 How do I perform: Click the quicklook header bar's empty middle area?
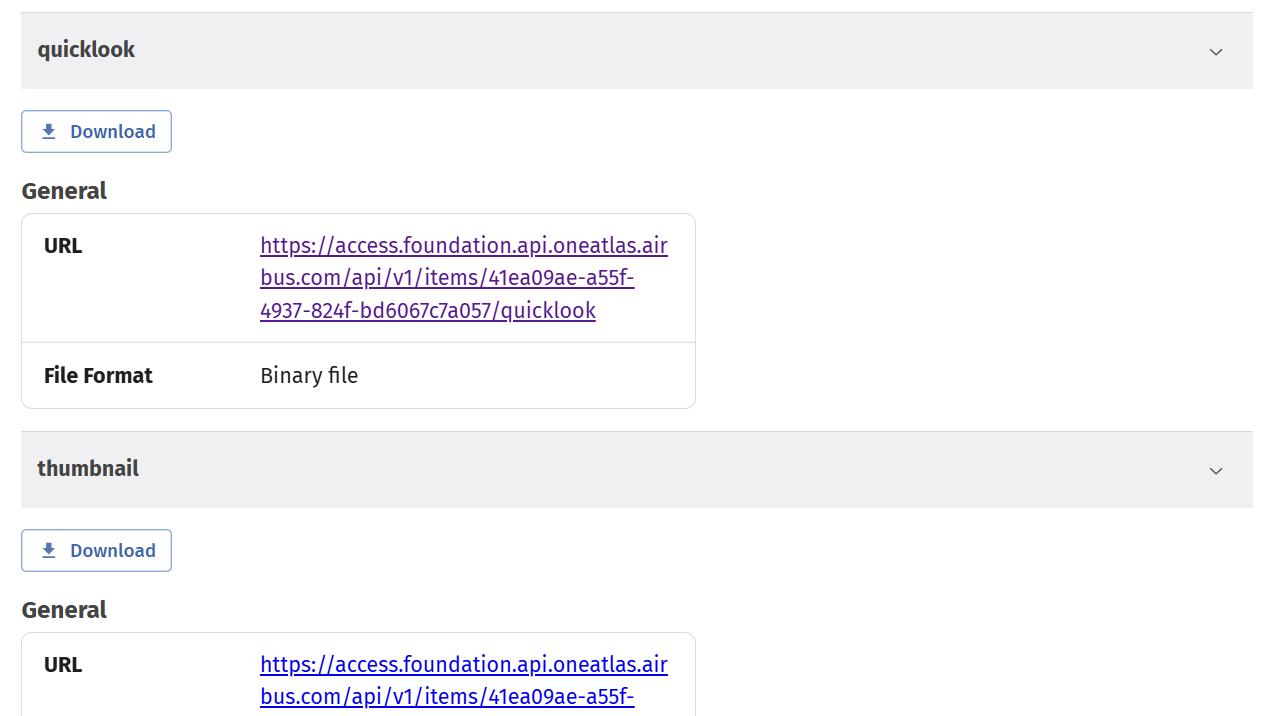640,51
